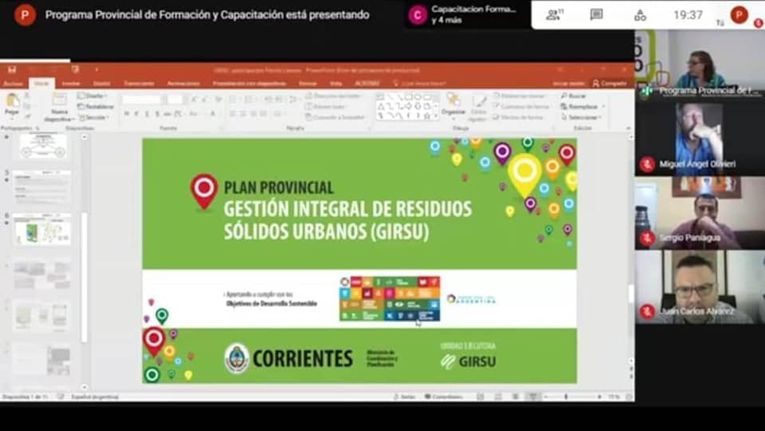Click the zoom percentage value
Viewport: 765px width, 431px height.
[x=613, y=397]
